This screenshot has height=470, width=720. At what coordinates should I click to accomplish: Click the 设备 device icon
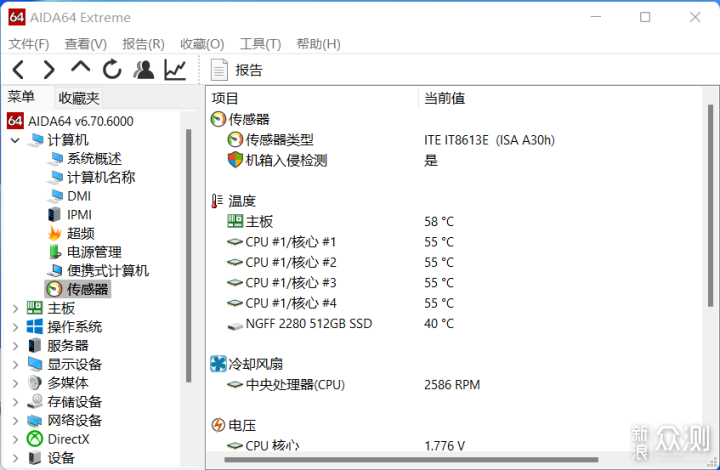pyautogui.click(x=34, y=458)
